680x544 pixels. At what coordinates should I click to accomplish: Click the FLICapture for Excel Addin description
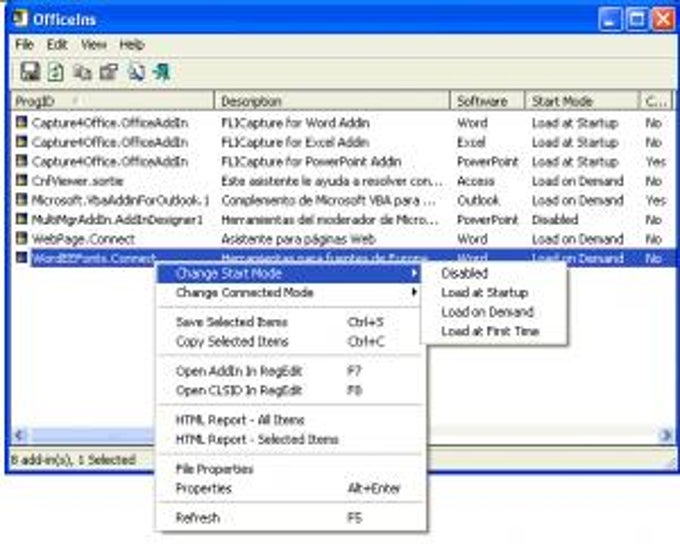coord(295,142)
